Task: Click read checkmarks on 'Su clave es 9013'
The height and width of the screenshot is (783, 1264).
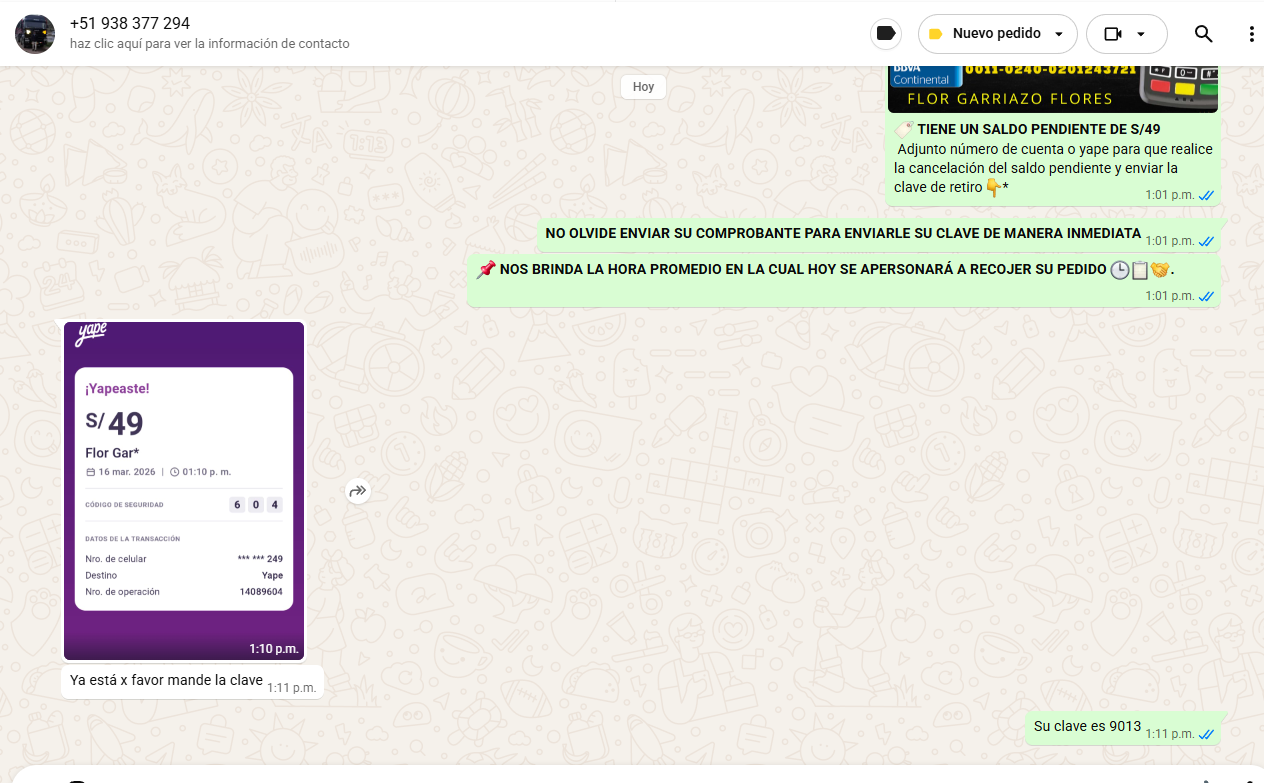Action: [1206, 734]
